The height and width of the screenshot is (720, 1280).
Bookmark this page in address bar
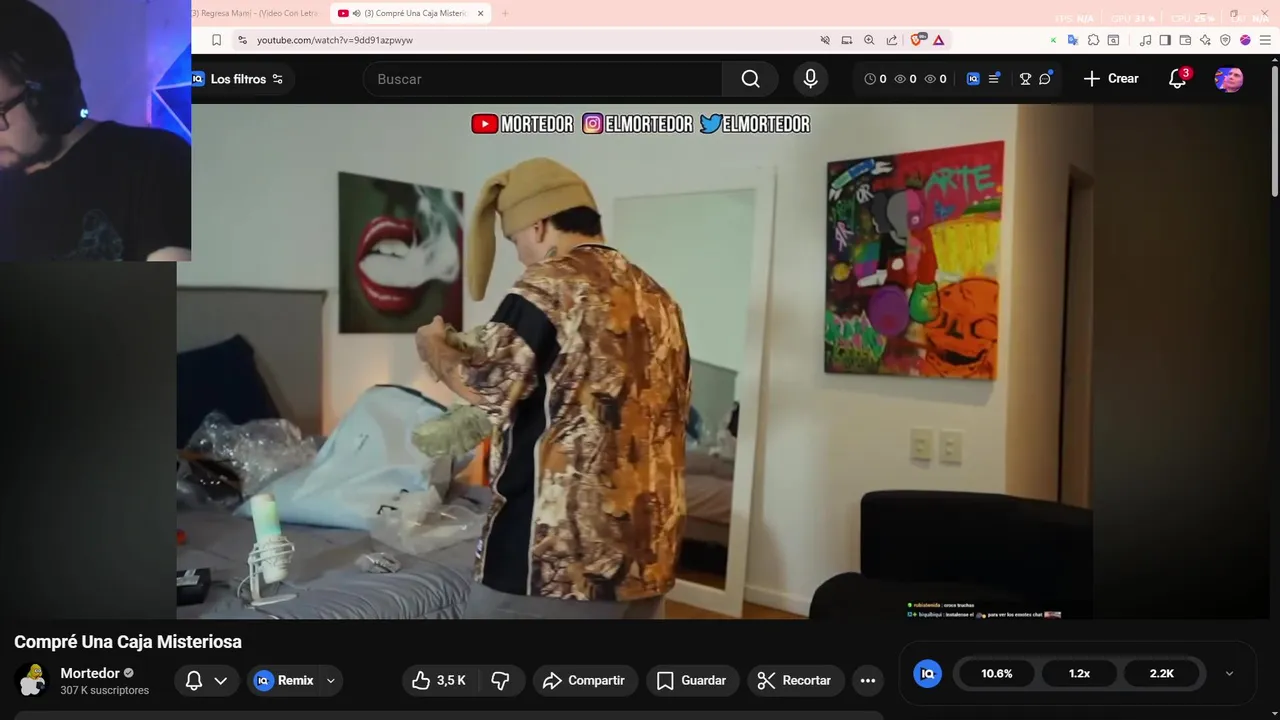pyautogui.click(x=216, y=40)
